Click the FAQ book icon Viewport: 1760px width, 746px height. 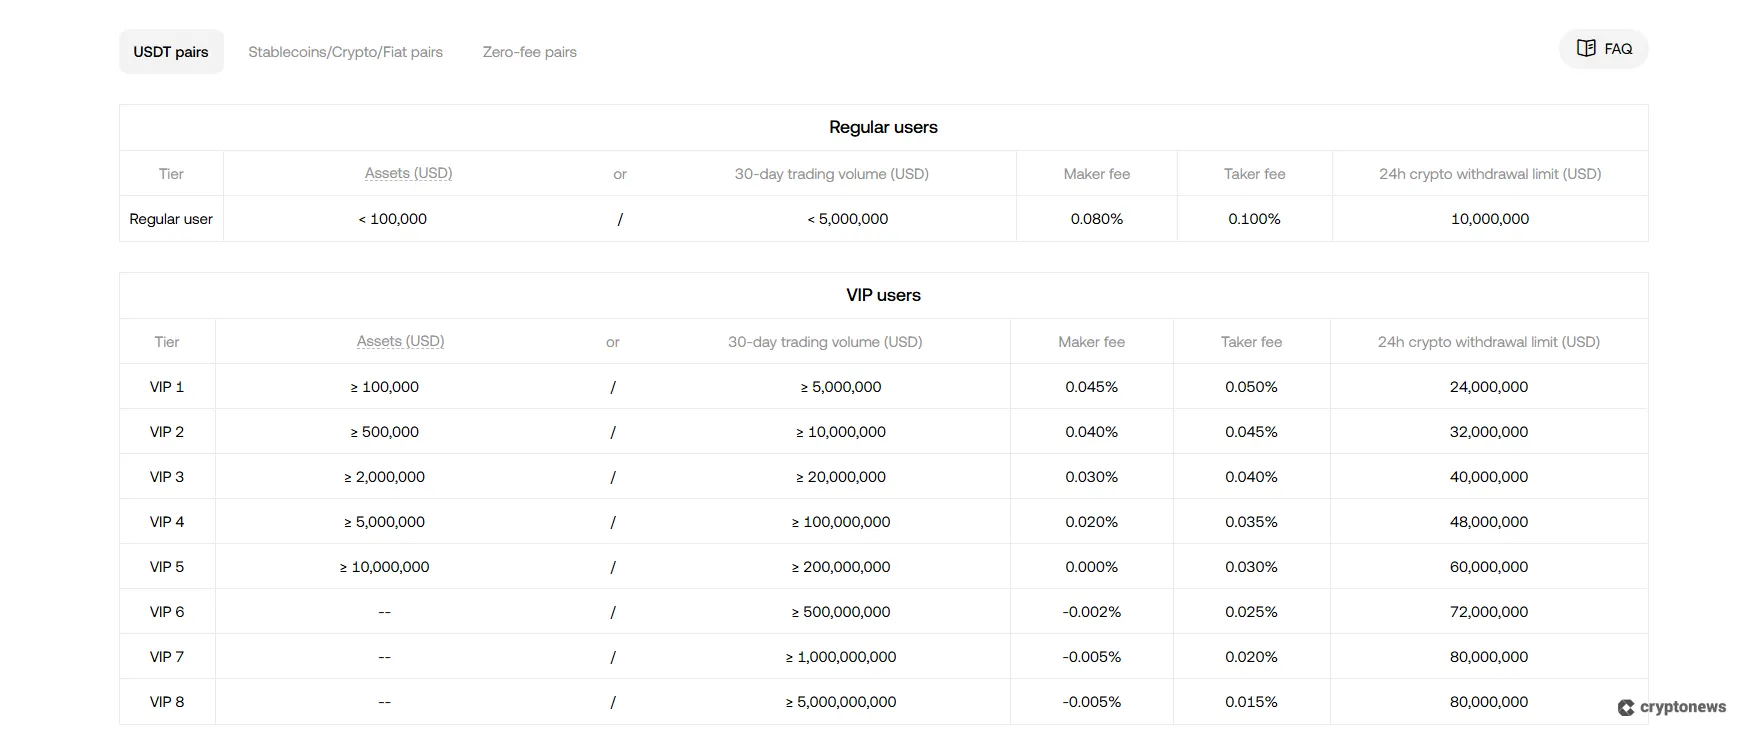pos(1586,48)
